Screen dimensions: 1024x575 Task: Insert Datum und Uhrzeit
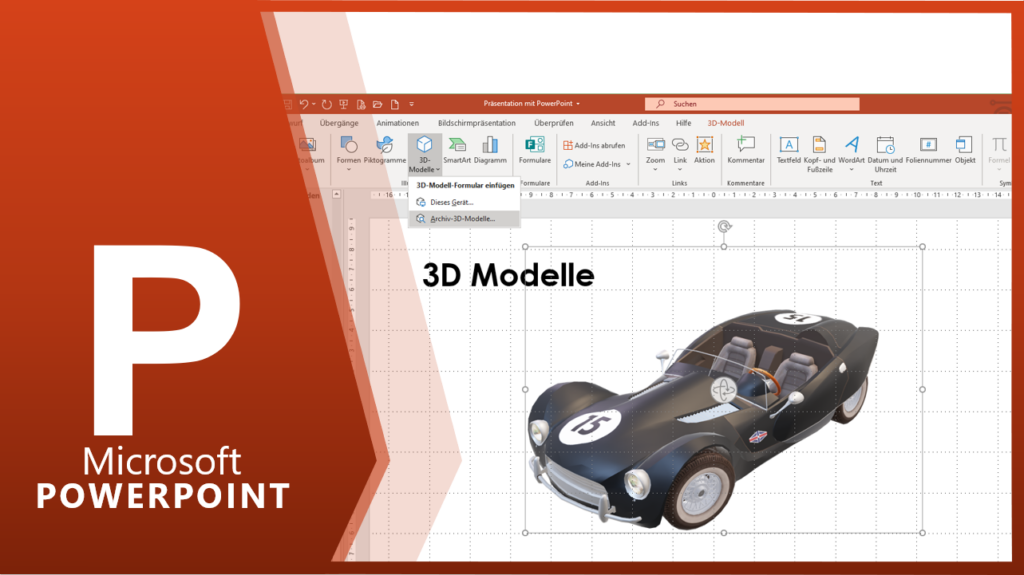pyautogui.click(x=885, y=154)
